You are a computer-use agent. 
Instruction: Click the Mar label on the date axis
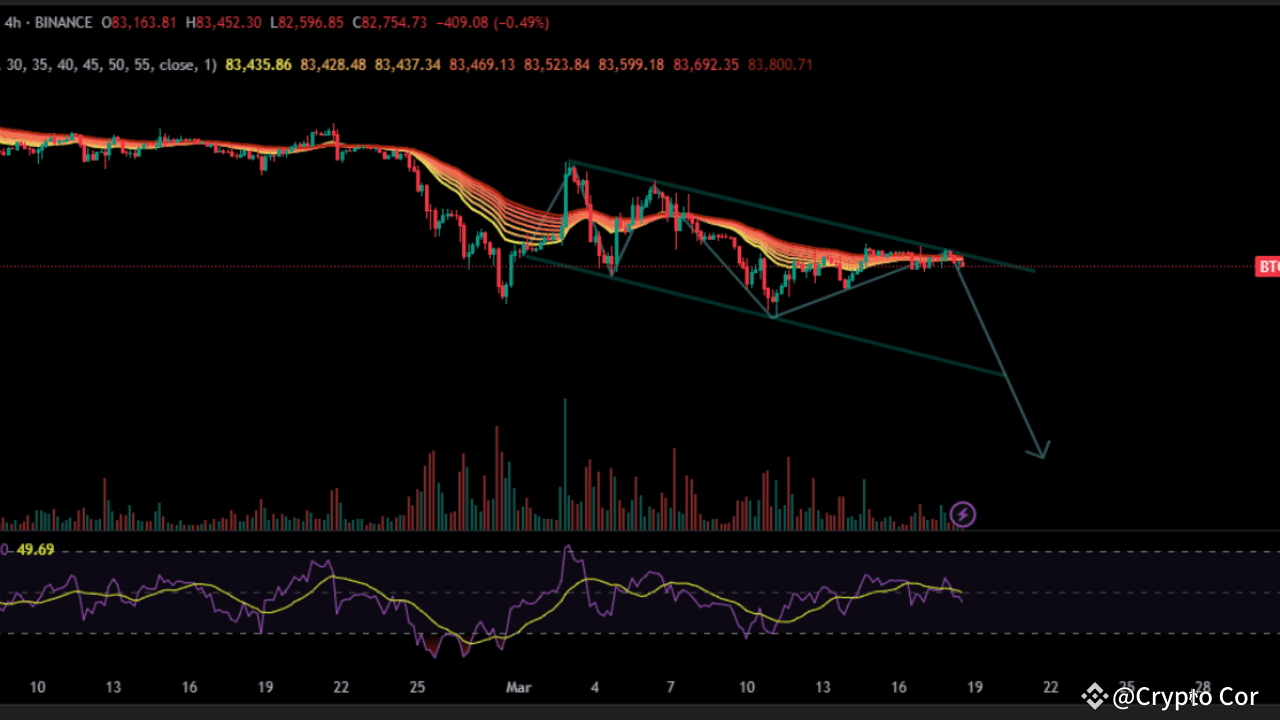(518, 687)
